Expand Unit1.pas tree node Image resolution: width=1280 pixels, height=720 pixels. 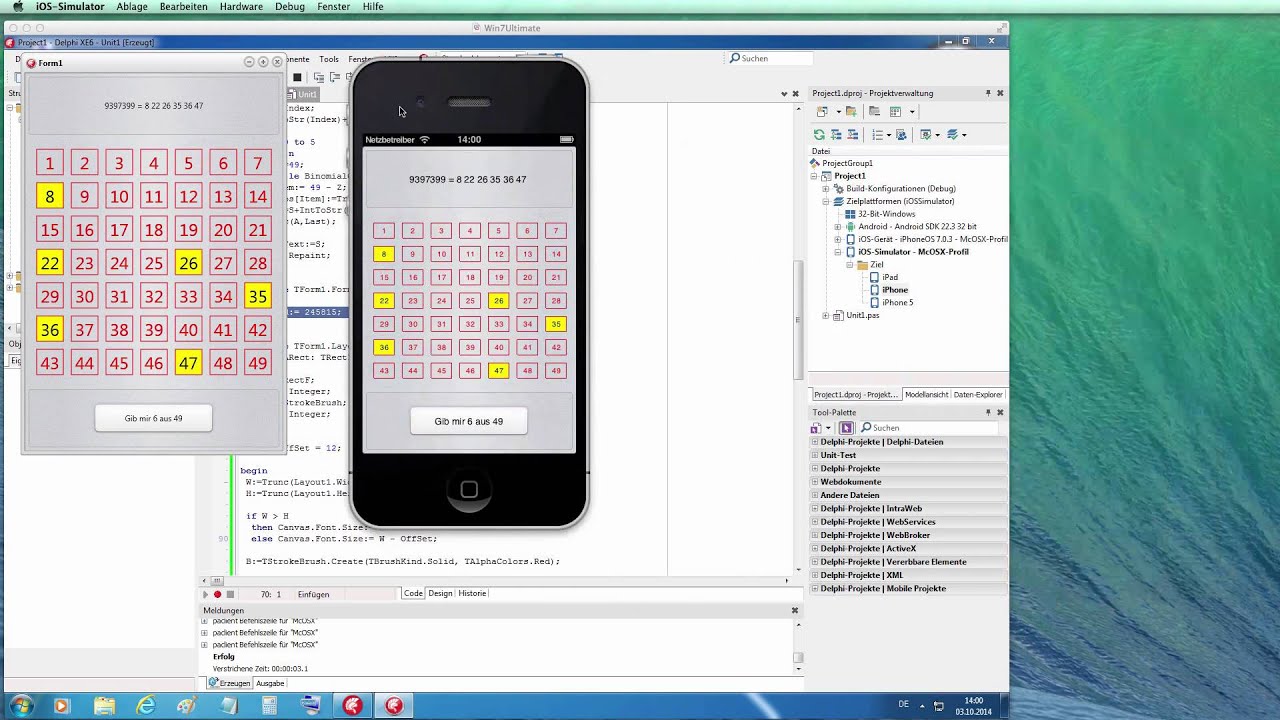(x=825, y=315)
